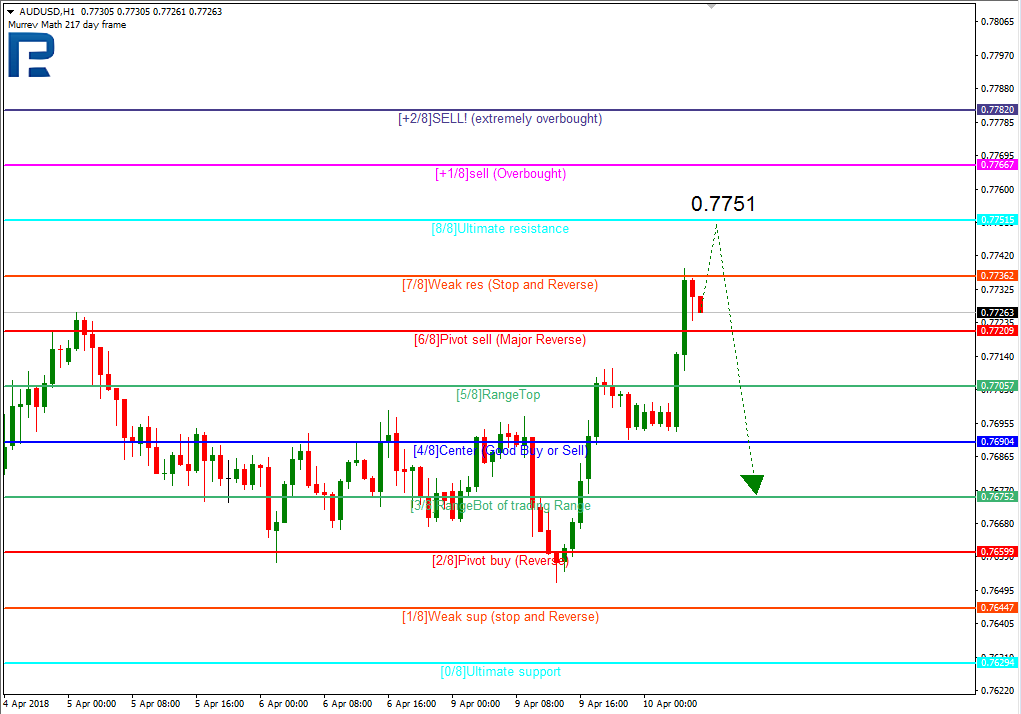Click the [+2/8]SELL! extremely overbought label

pyautogui.click(x=500, y=119)
